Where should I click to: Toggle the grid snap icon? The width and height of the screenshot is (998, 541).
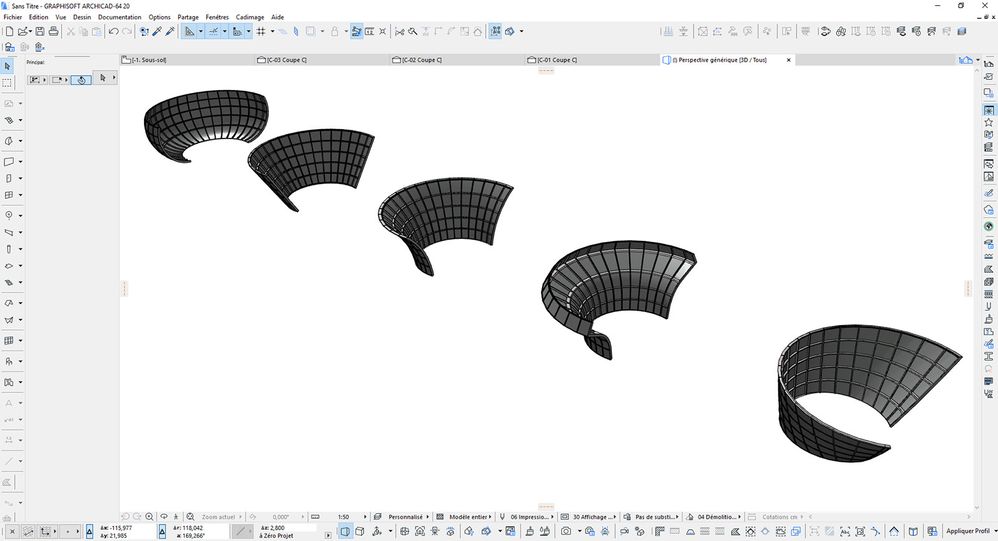click(x=261, y=31)
